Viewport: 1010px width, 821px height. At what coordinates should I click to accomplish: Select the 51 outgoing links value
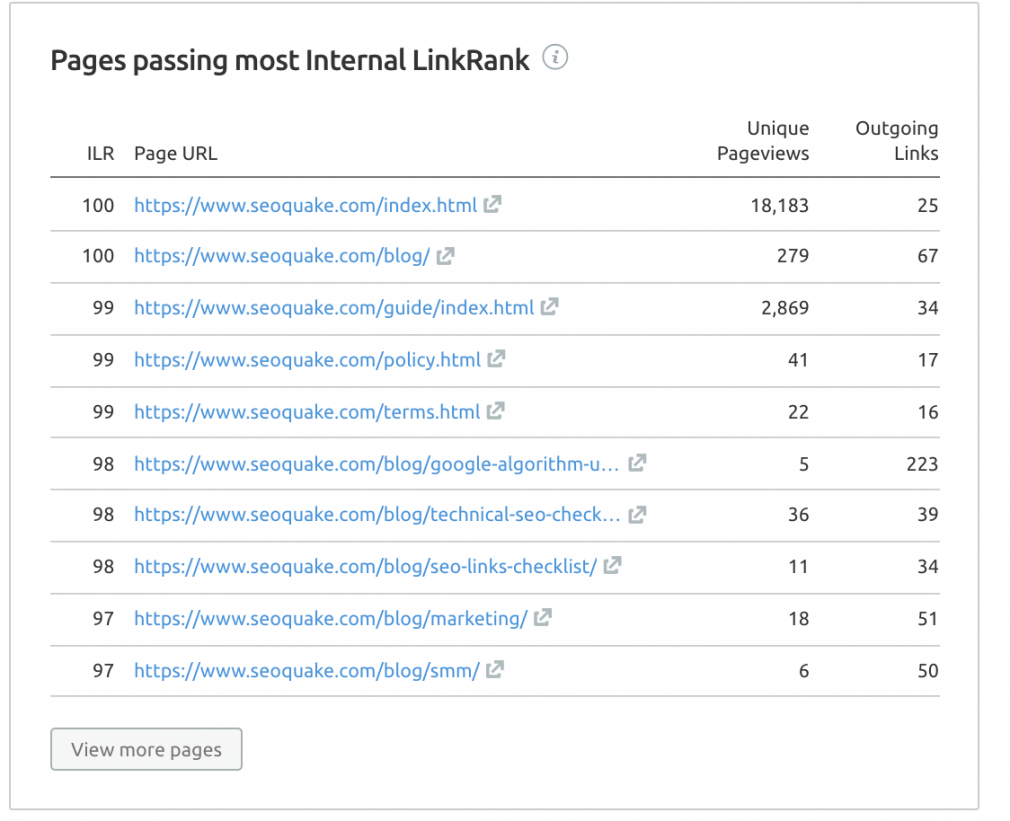point(928,619)
